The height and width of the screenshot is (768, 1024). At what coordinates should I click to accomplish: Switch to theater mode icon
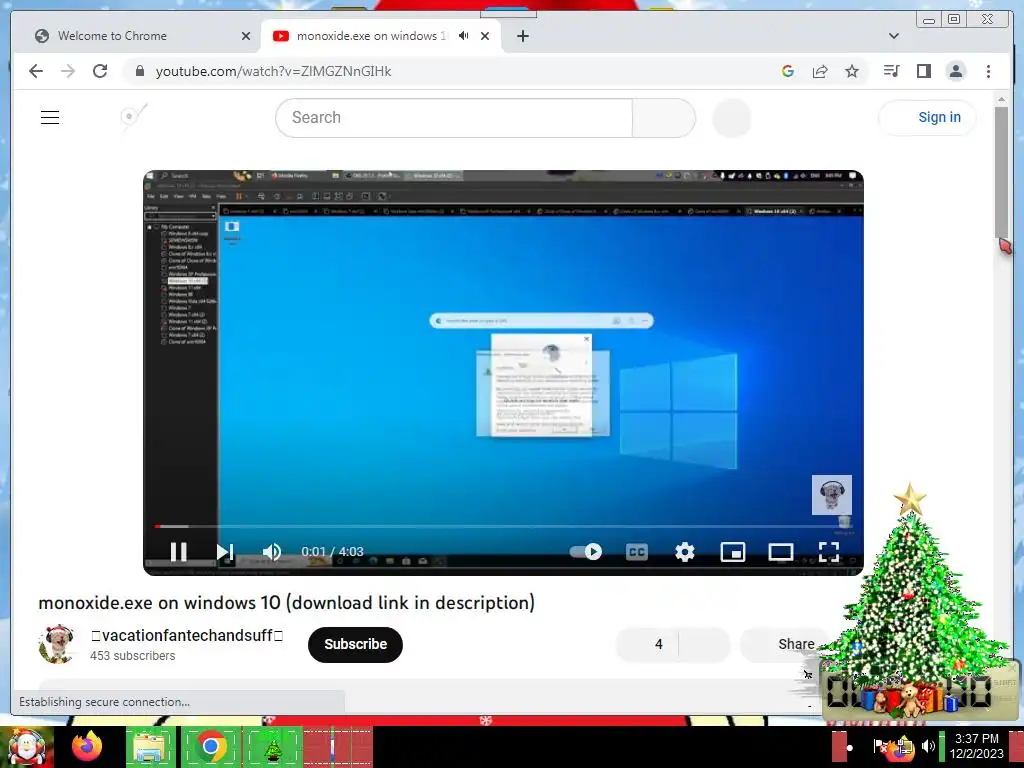780,552
